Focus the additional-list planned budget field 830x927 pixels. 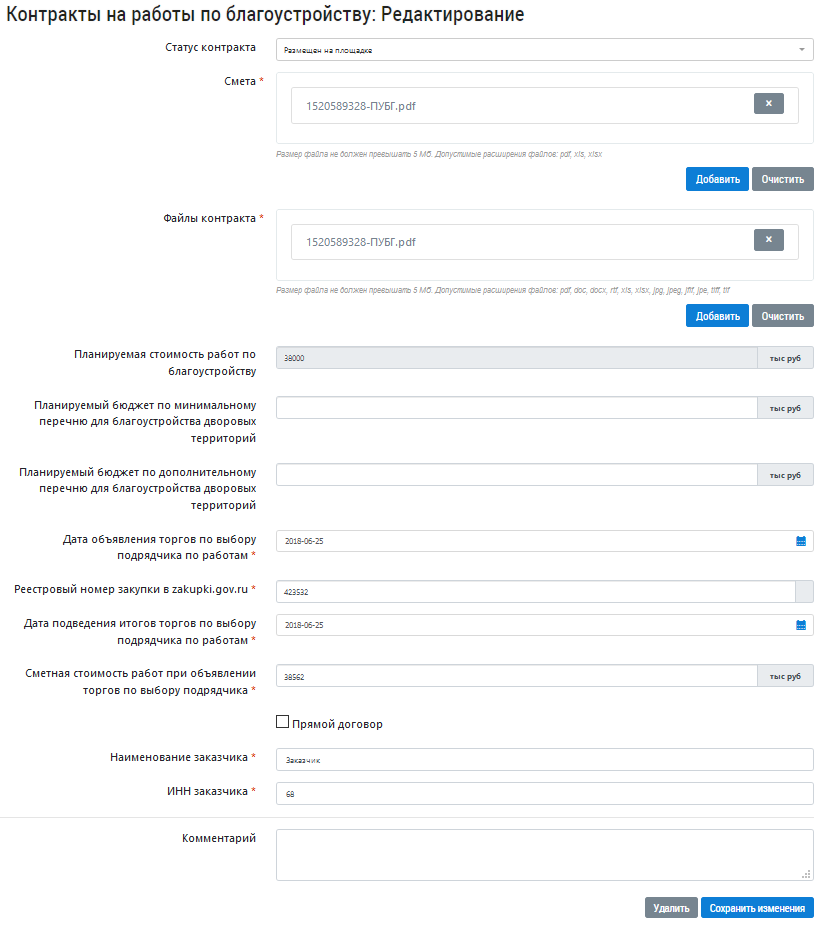(516, 475)
